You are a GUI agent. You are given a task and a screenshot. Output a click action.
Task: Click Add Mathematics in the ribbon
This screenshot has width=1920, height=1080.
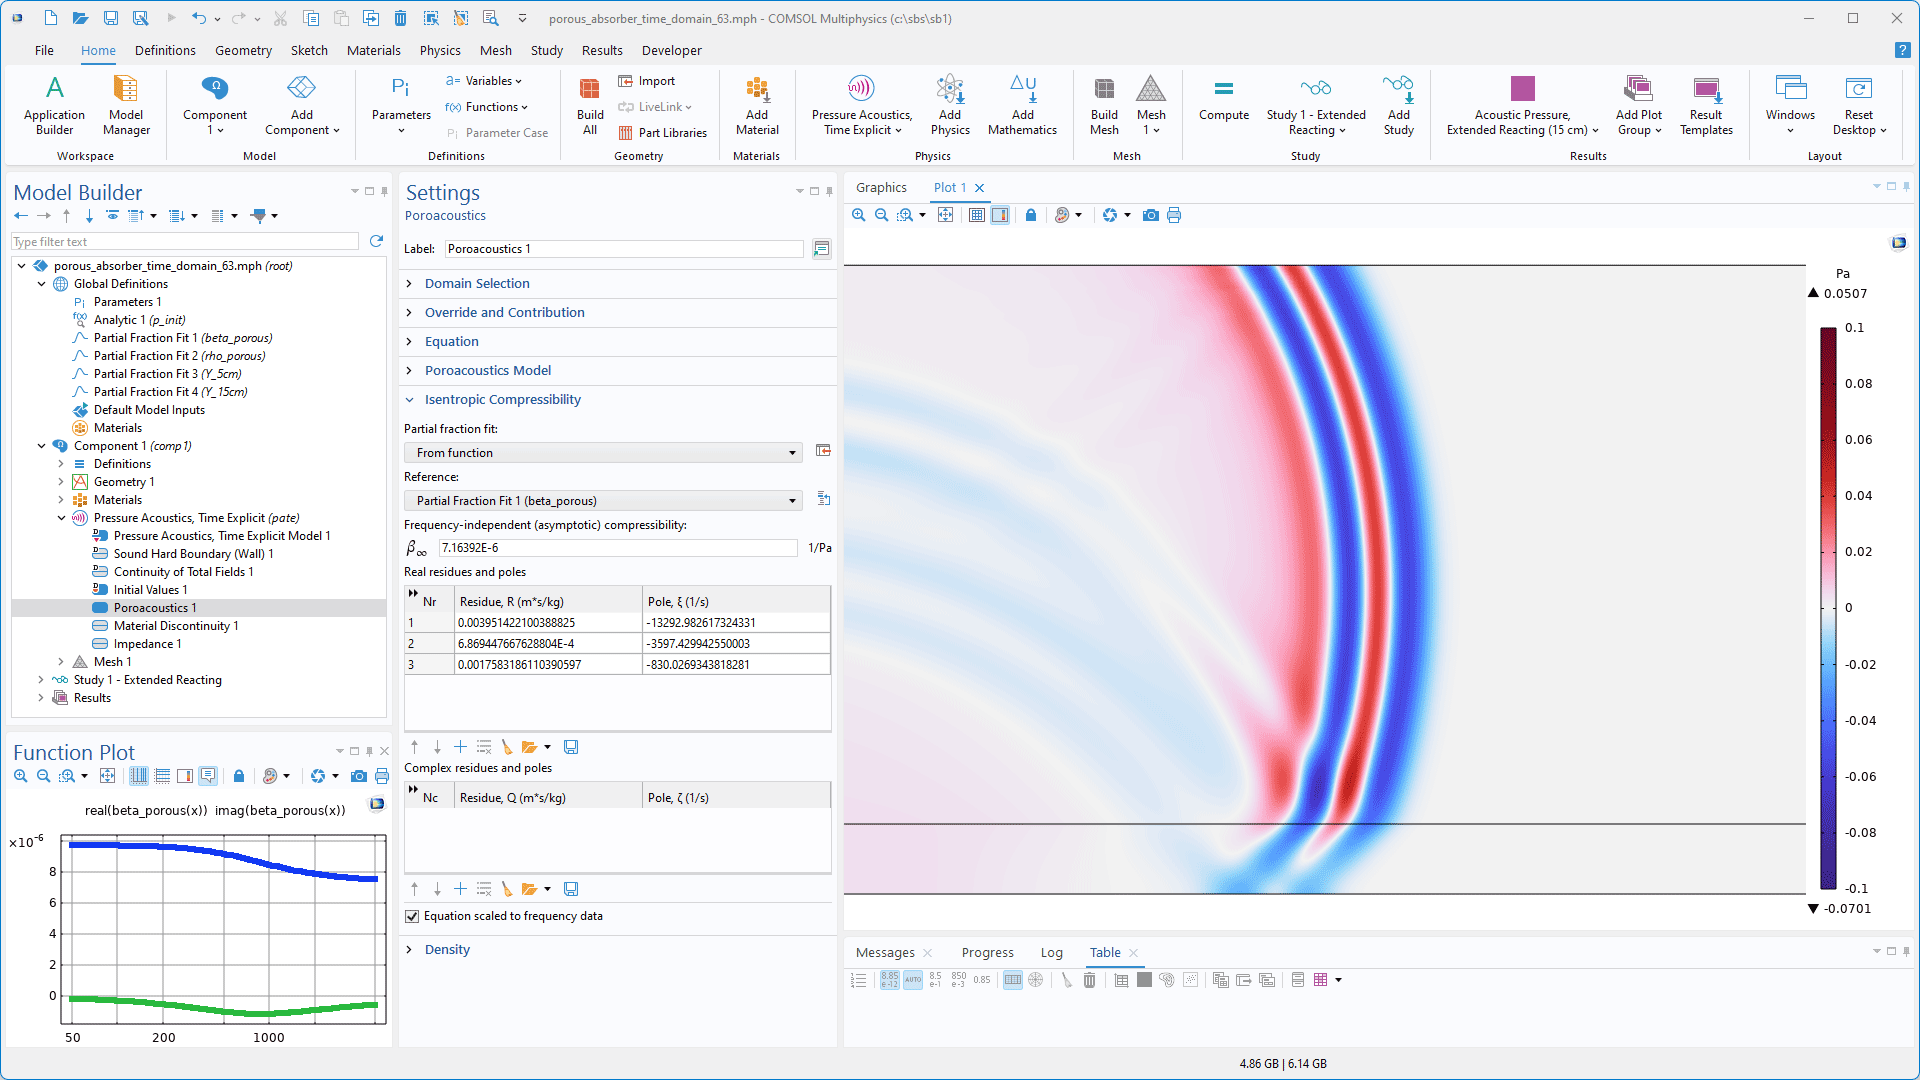[1022, 104]
